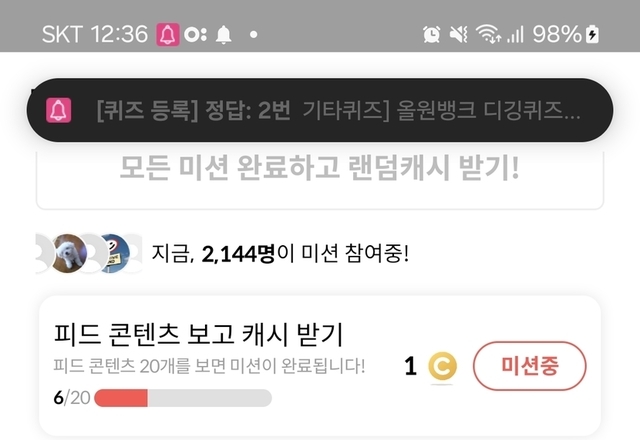This screenshot has height=440, width=640.
Task: Tap the alarm clock icon in the status bar
Action: 432,34
